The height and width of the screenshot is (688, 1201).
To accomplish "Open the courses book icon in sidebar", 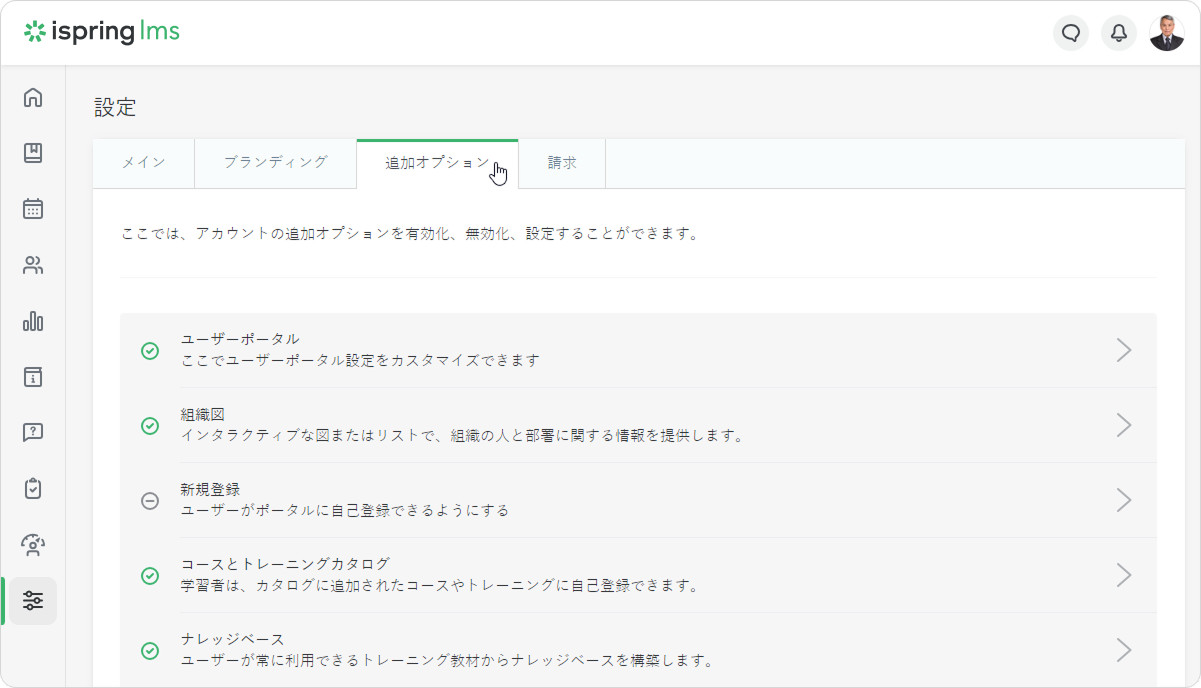I will click(33, 153).
